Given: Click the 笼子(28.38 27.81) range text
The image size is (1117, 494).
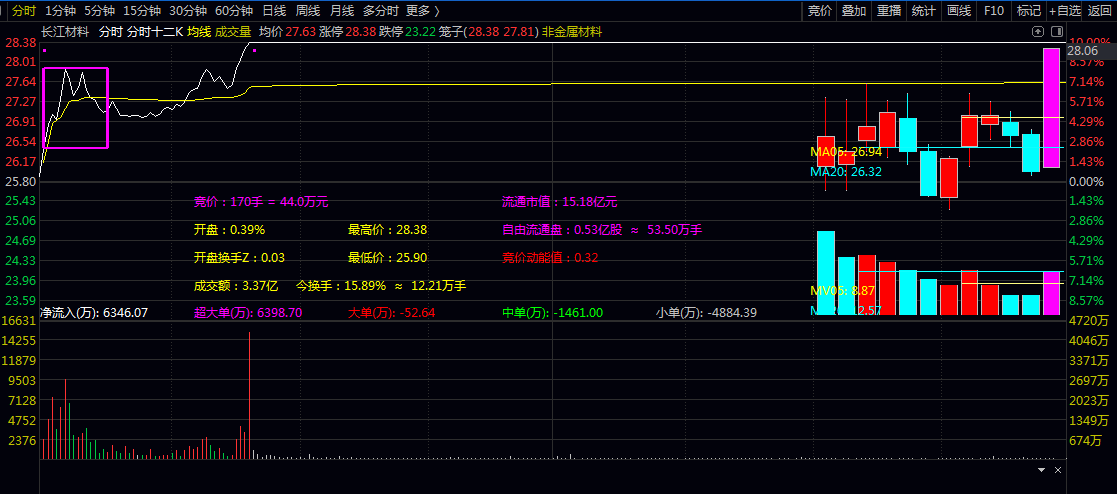Looking at the screenshot, I should pyautogui.click(x=489, y=31).
